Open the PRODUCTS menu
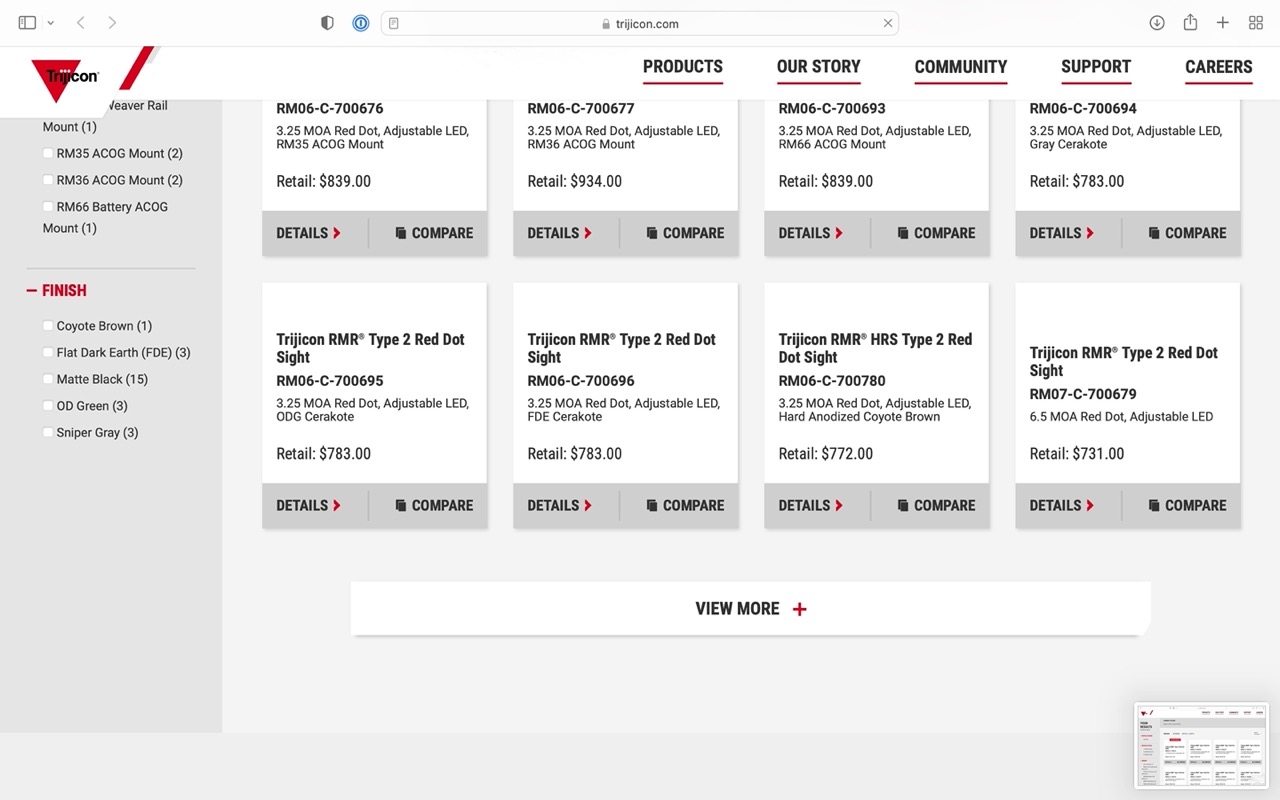Screen dimensions: 1280x800 coord(683,67)
